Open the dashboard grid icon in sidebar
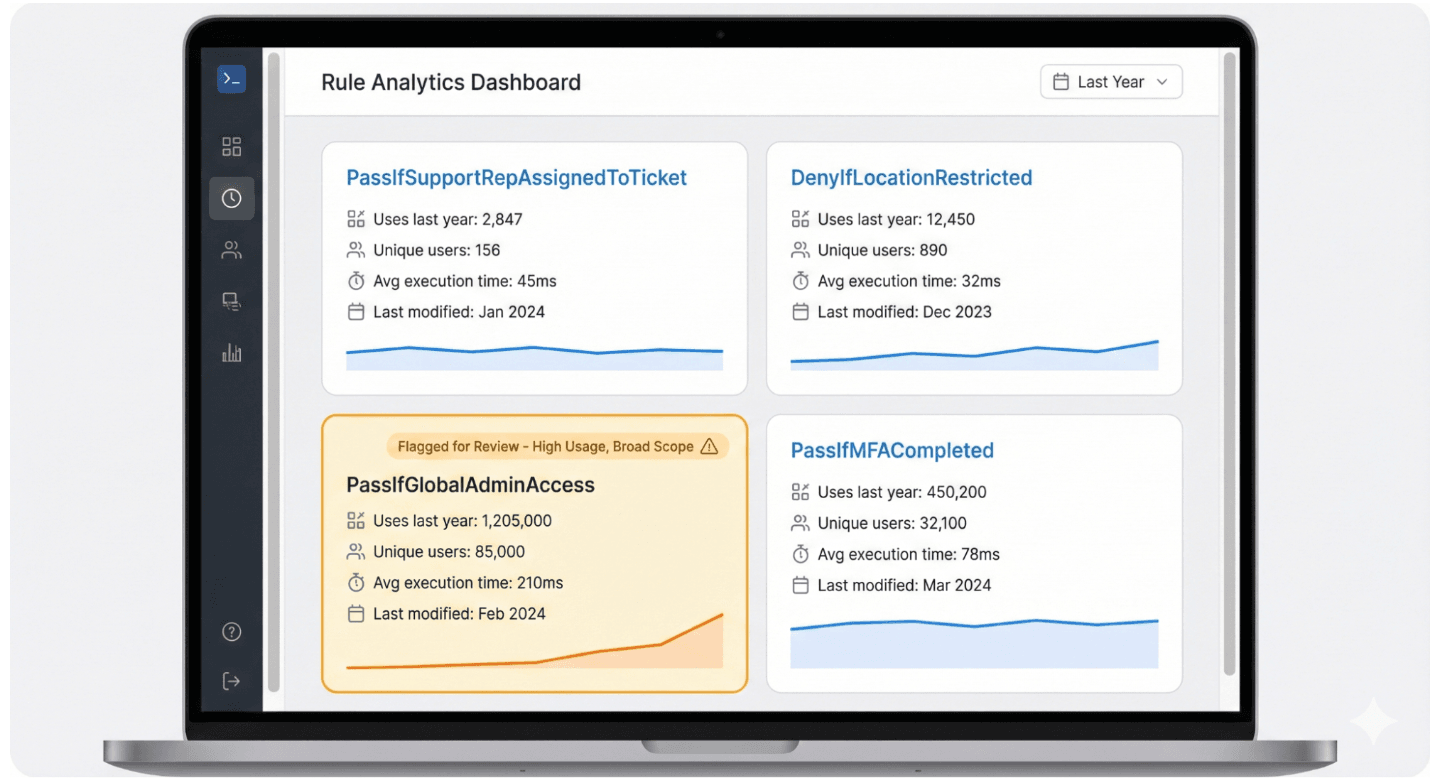The image size is (1440, 784). [232, 147]
